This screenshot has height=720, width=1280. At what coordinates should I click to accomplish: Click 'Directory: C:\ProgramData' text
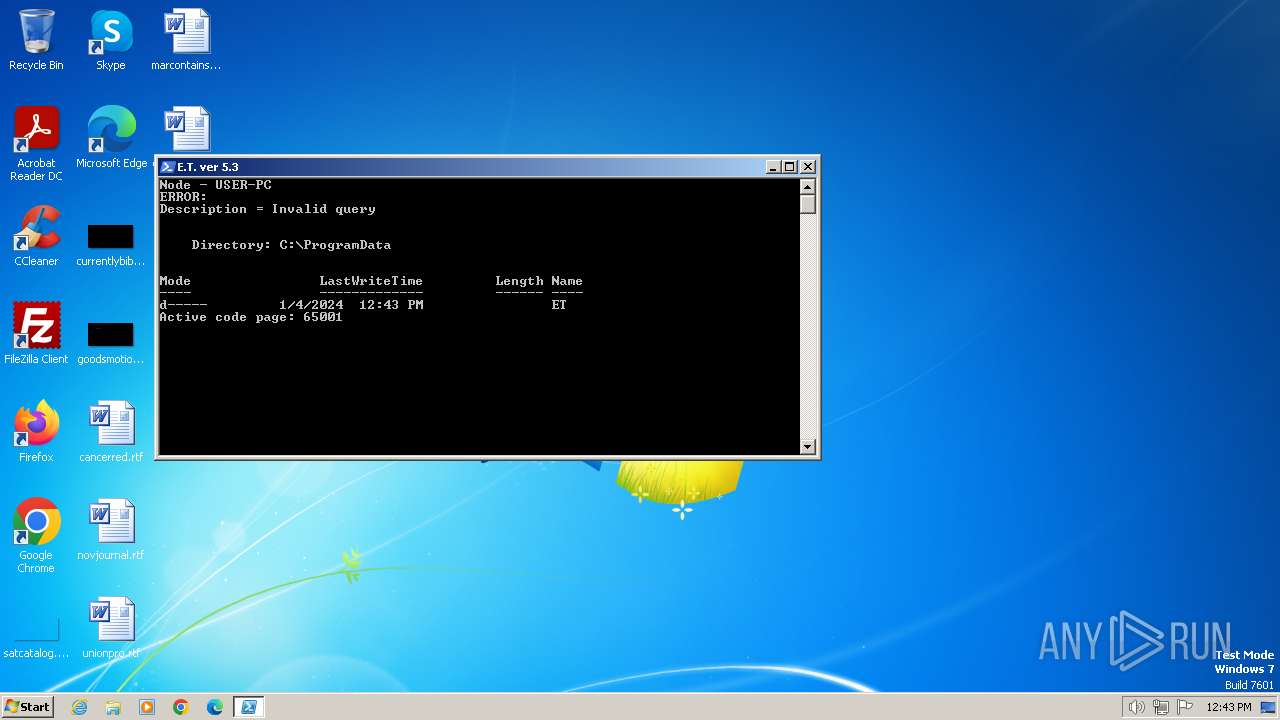point(291,245)
